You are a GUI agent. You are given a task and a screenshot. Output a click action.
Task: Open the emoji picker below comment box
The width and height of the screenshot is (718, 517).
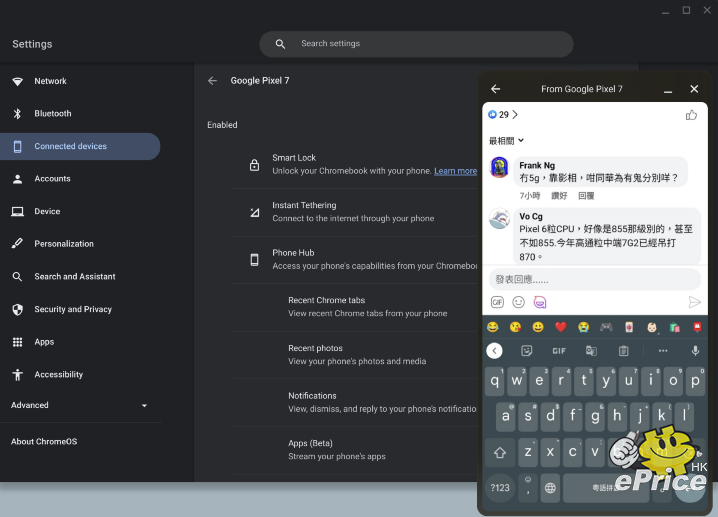click(518, 302)
